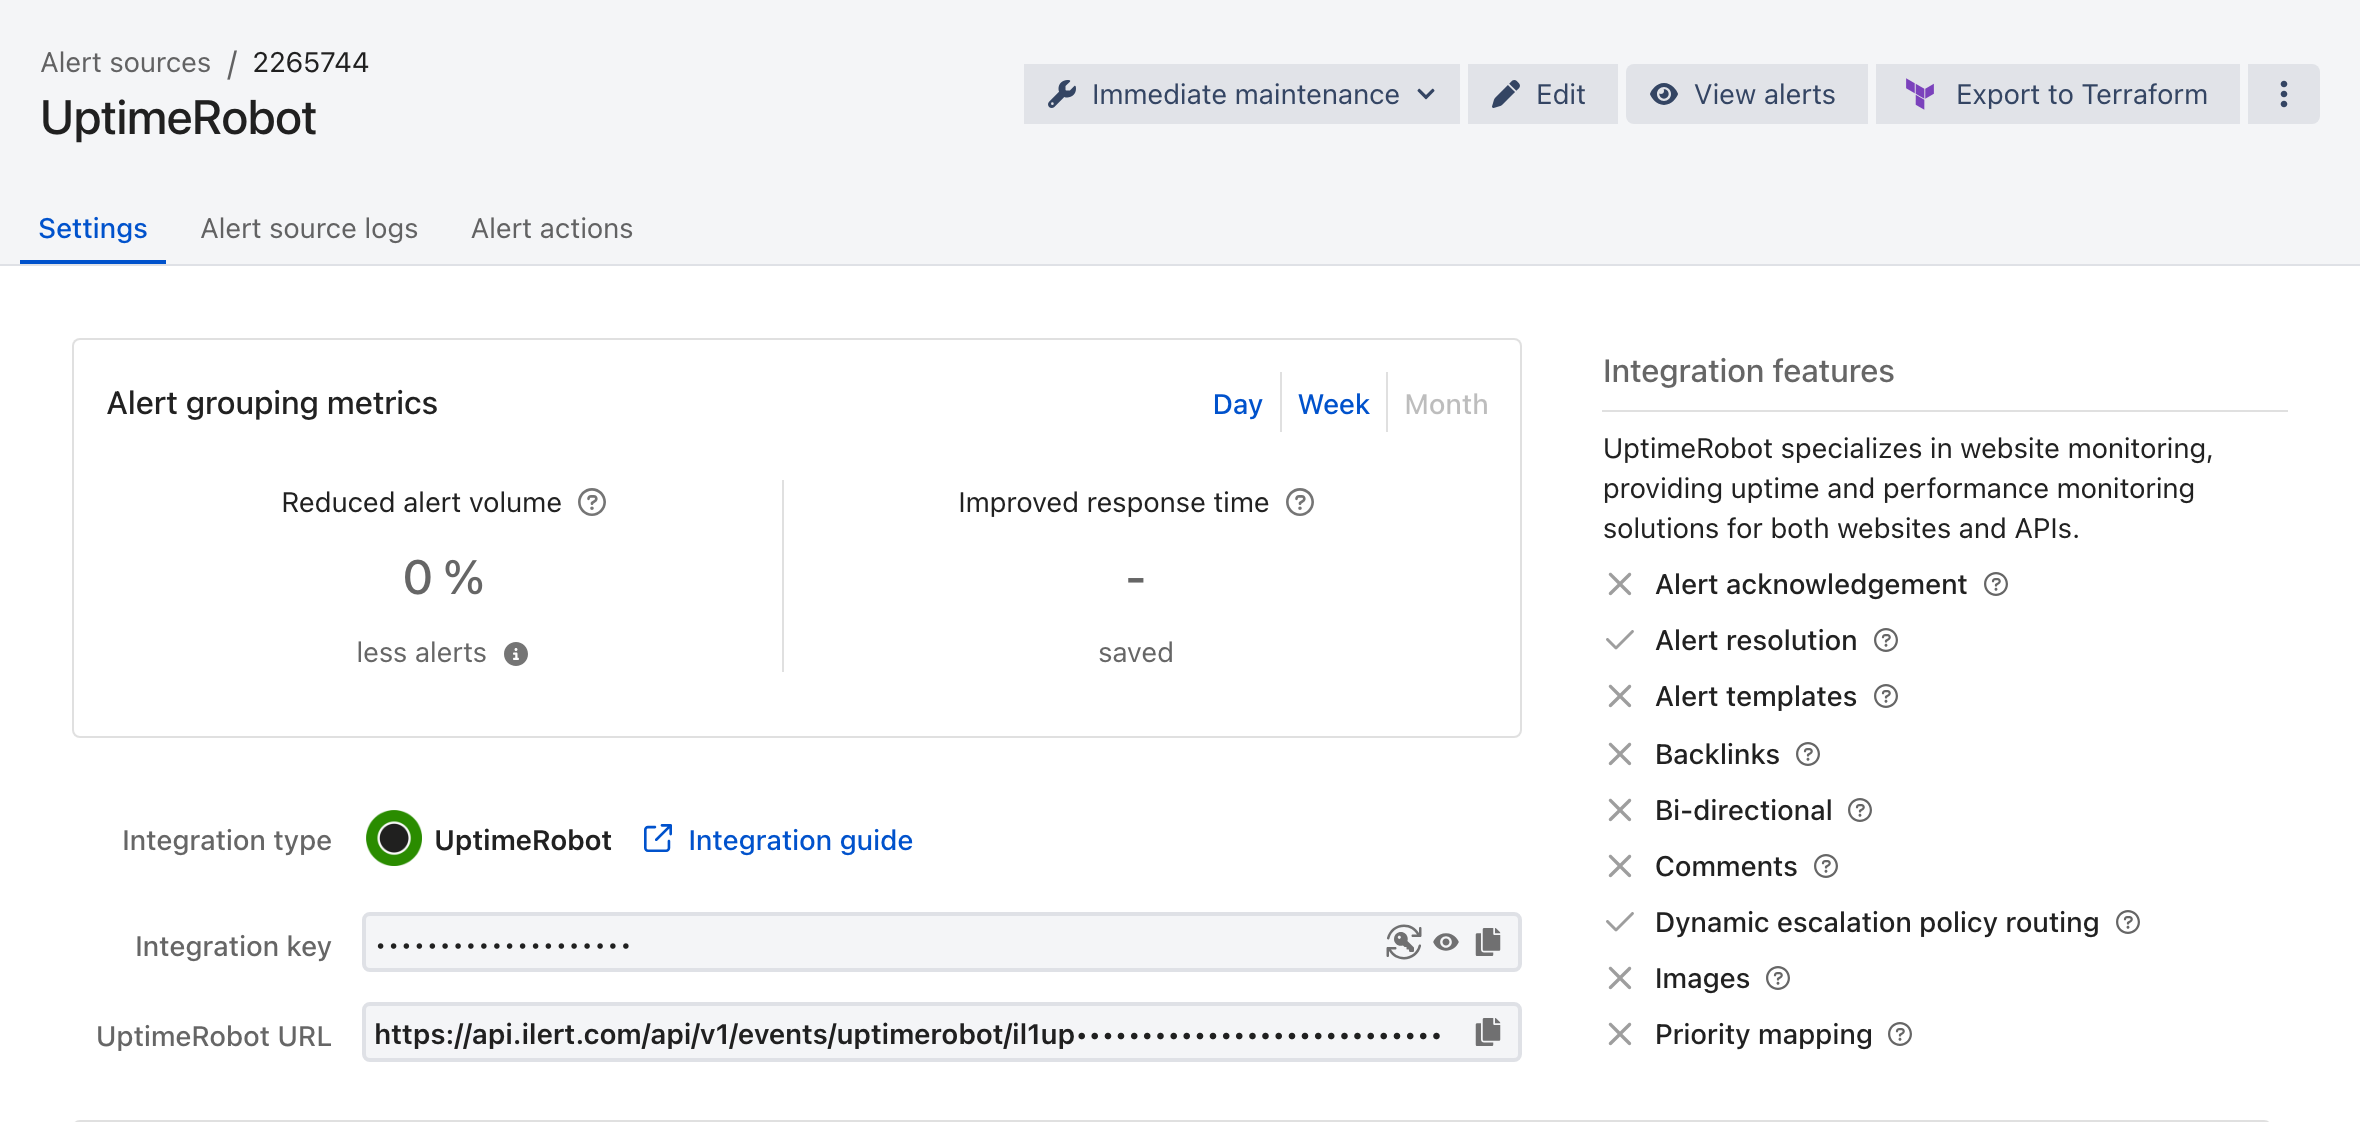Switch to the Alert source logs tab

pyautogui.click(x=309, y=229)
